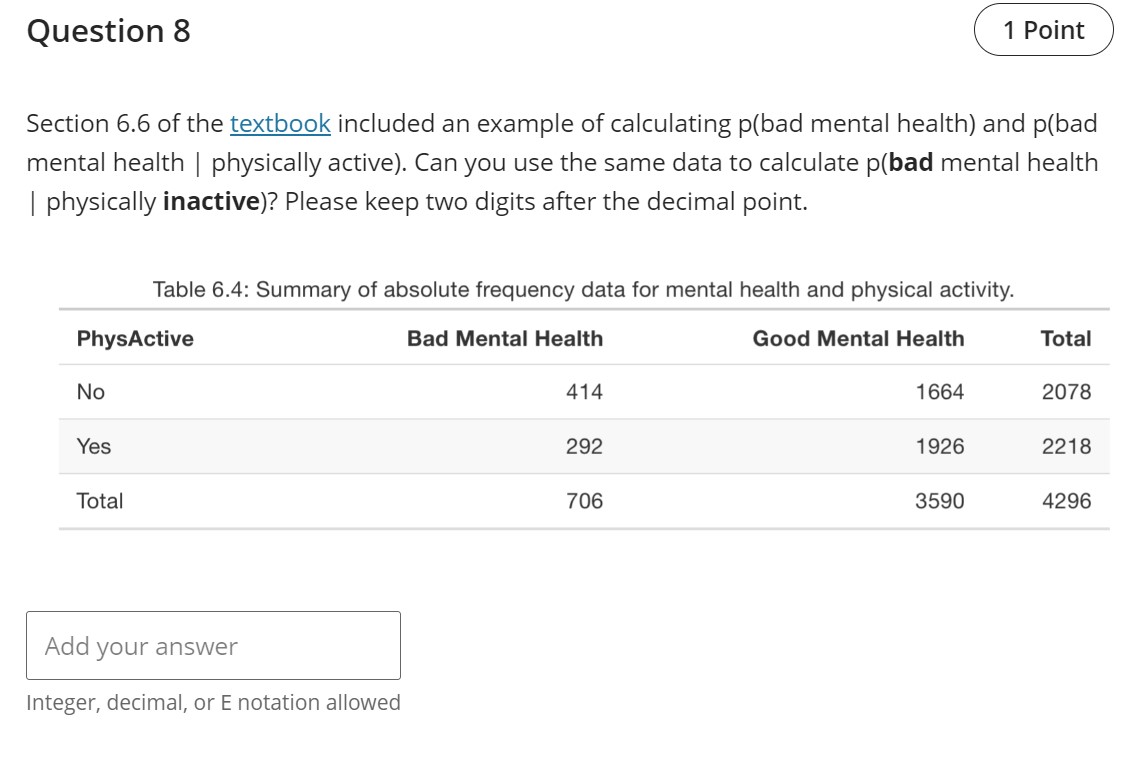This screenshot has width=1144, height=772.
Task: Open the textbook hyperlink
Action: pos(280,123)
